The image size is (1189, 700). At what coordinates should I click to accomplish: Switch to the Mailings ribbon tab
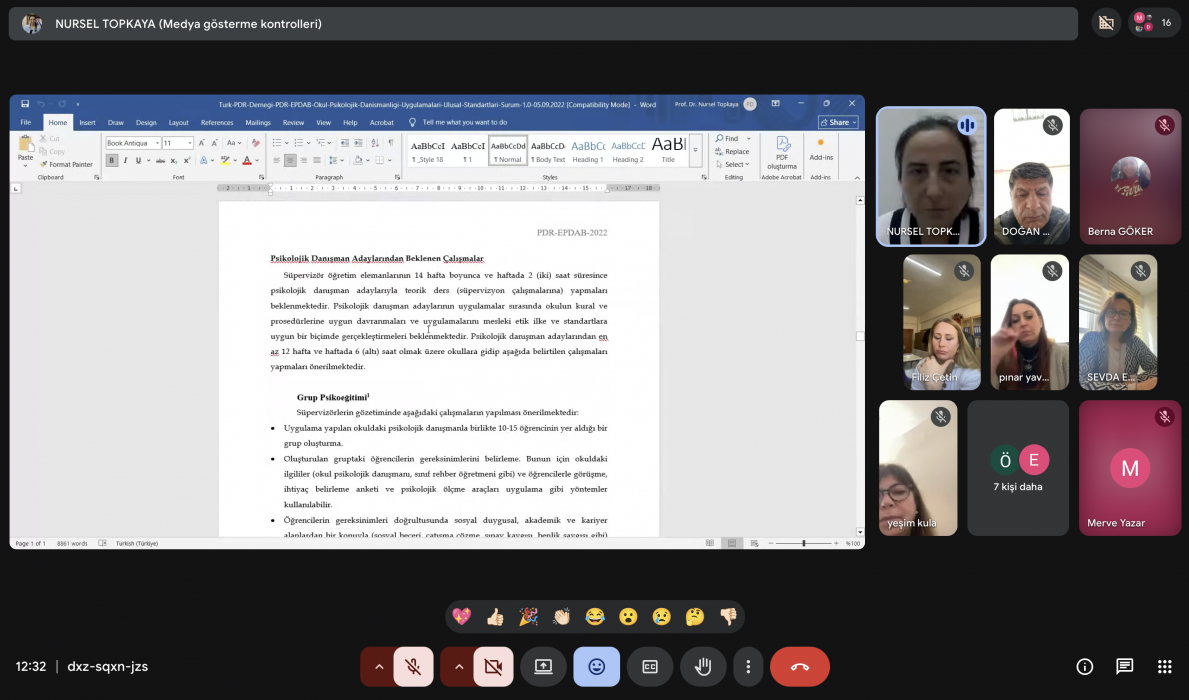258,122
